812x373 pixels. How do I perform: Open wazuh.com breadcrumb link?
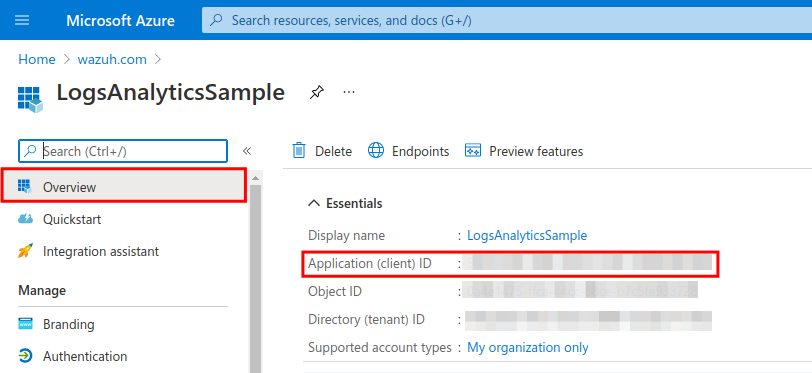(112, 60)
